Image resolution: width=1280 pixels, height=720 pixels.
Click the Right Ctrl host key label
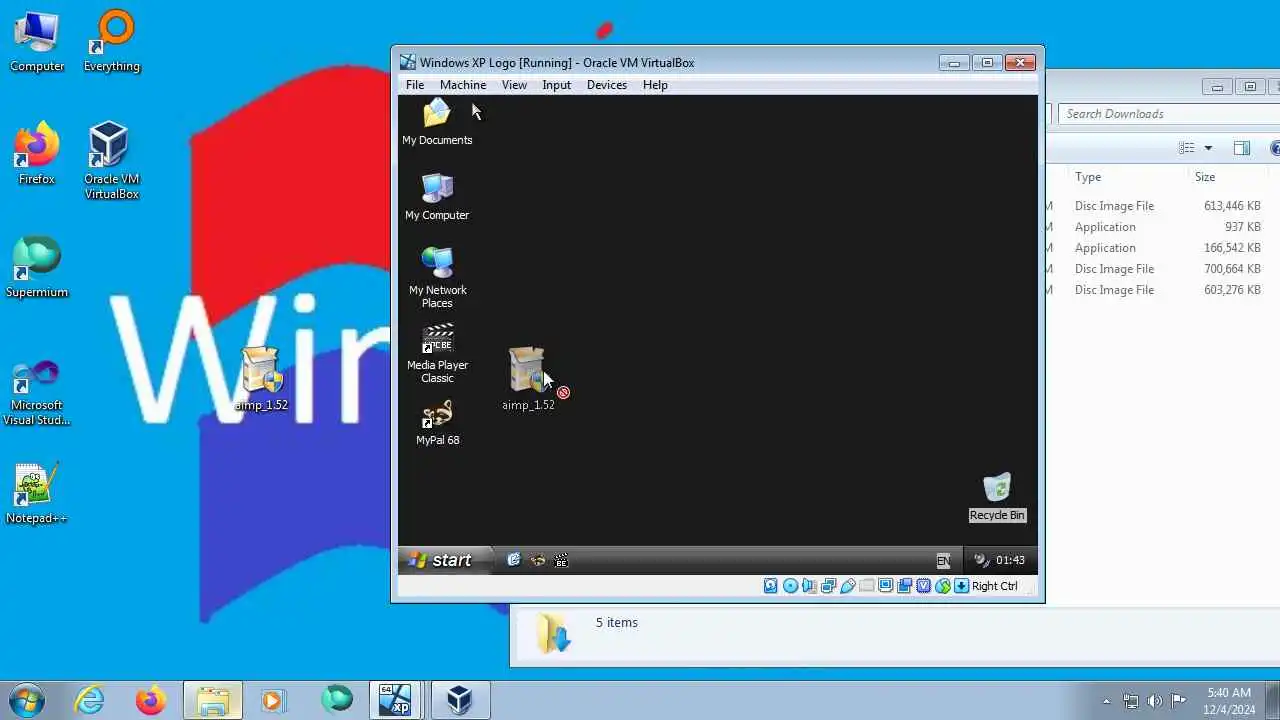pos(994,586)
